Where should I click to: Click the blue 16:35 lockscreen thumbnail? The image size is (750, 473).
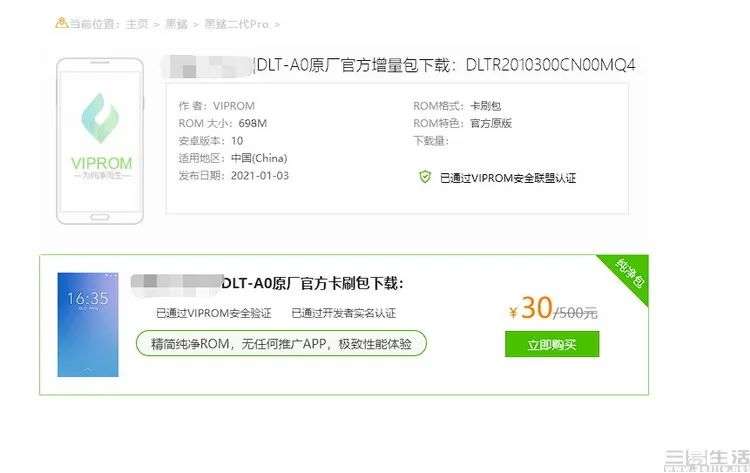88,325
